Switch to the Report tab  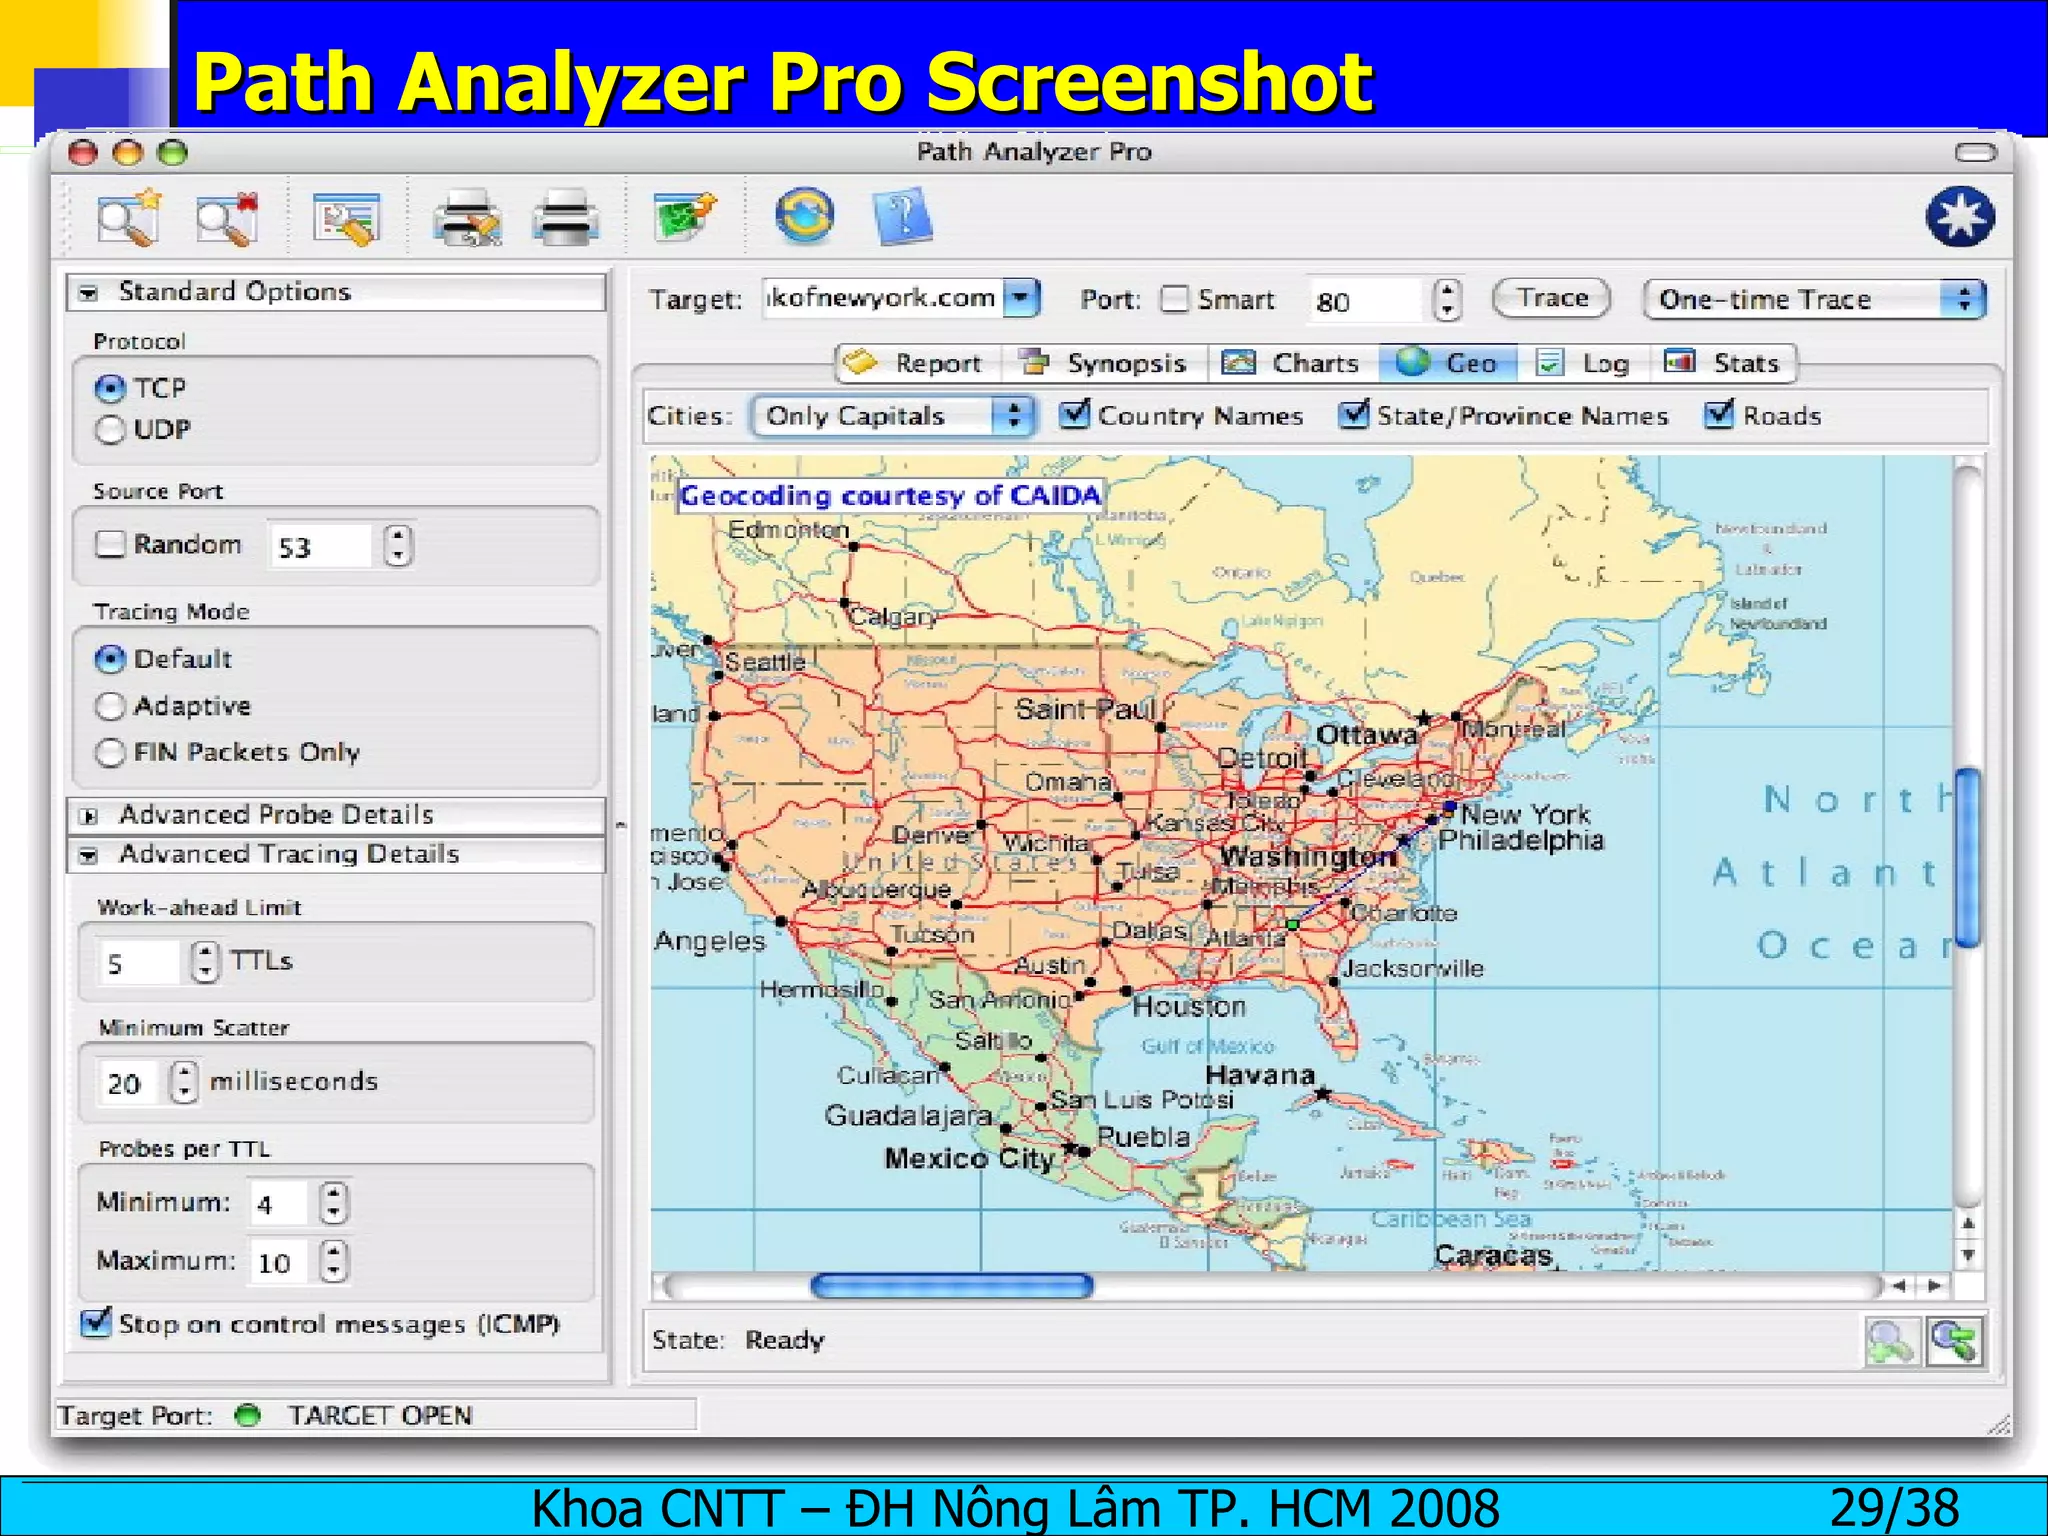[x=917, y=363]
